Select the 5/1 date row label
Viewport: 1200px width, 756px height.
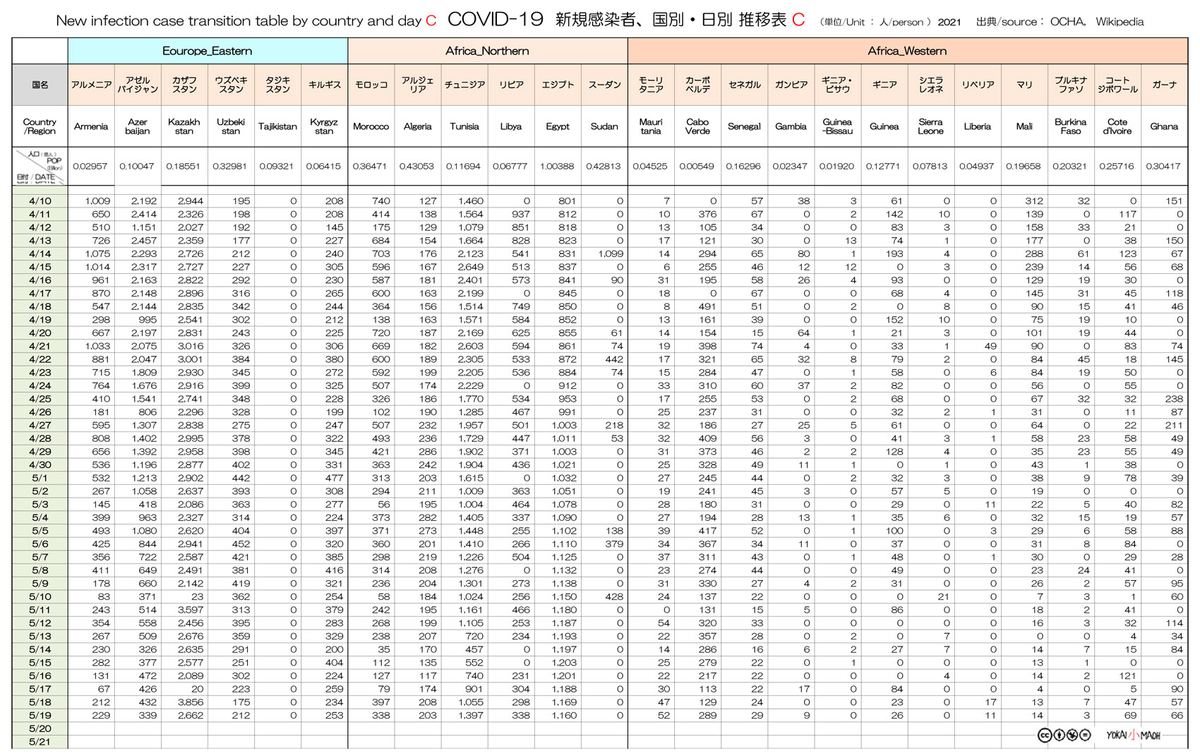click(x=40, y=478)
